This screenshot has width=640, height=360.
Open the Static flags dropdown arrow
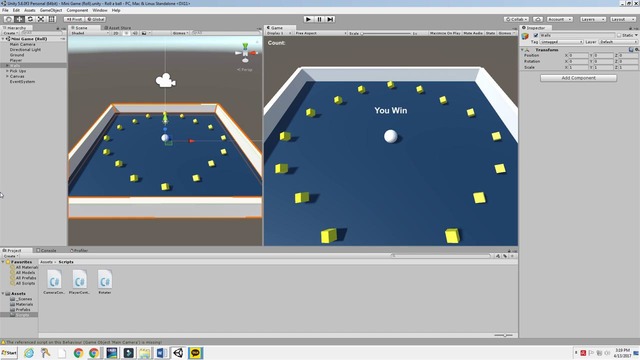pyautogui.click(x=636, y=36)
